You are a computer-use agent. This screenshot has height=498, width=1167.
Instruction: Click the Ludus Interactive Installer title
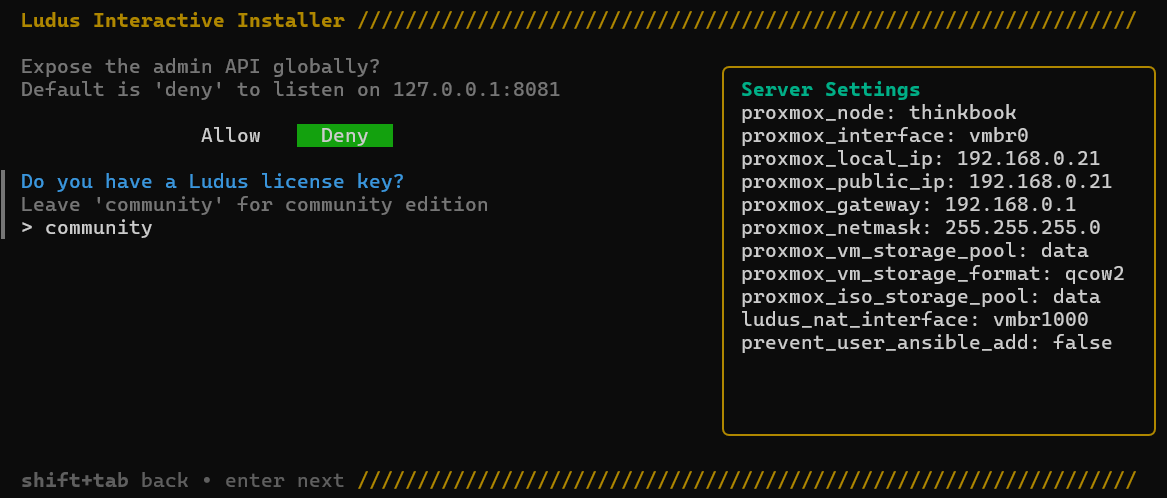tap(182, 21)
